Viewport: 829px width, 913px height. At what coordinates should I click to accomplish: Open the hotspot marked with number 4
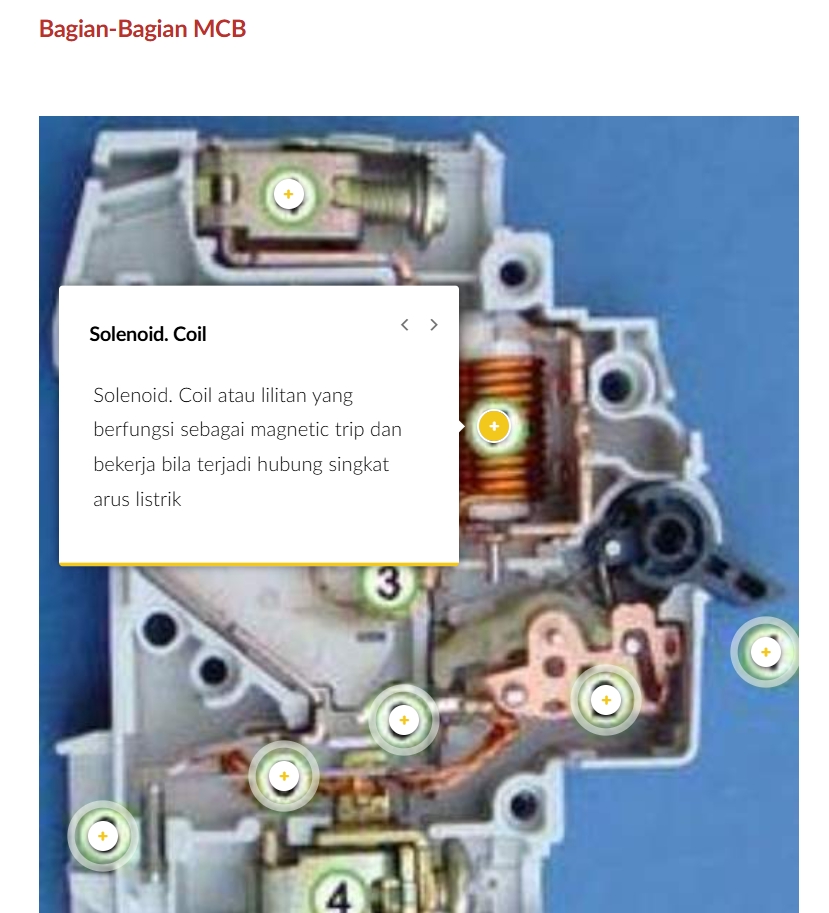(x=339, y=892)
